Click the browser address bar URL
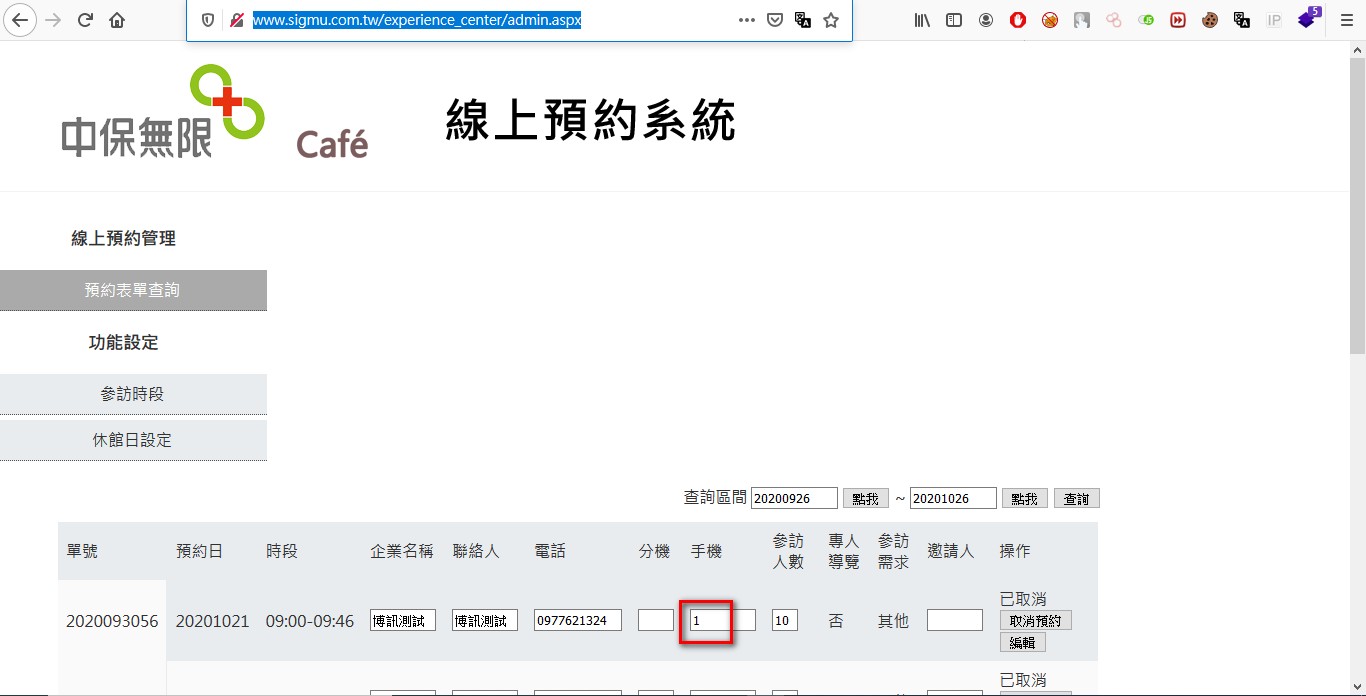The width and height of the screenshot is (1366, 696). [x=416, y=20]
